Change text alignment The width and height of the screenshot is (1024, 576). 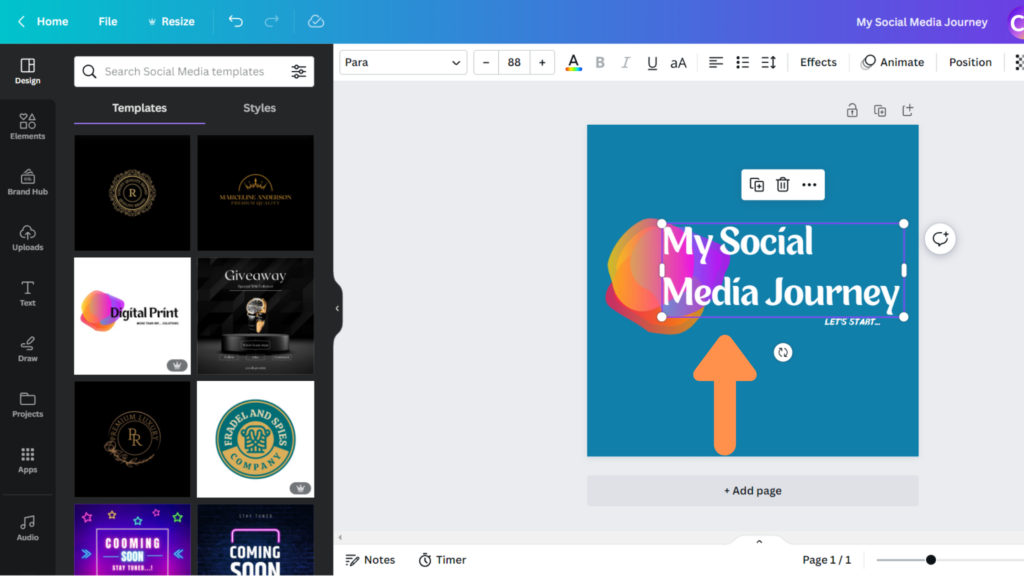[x=716, y=63]
